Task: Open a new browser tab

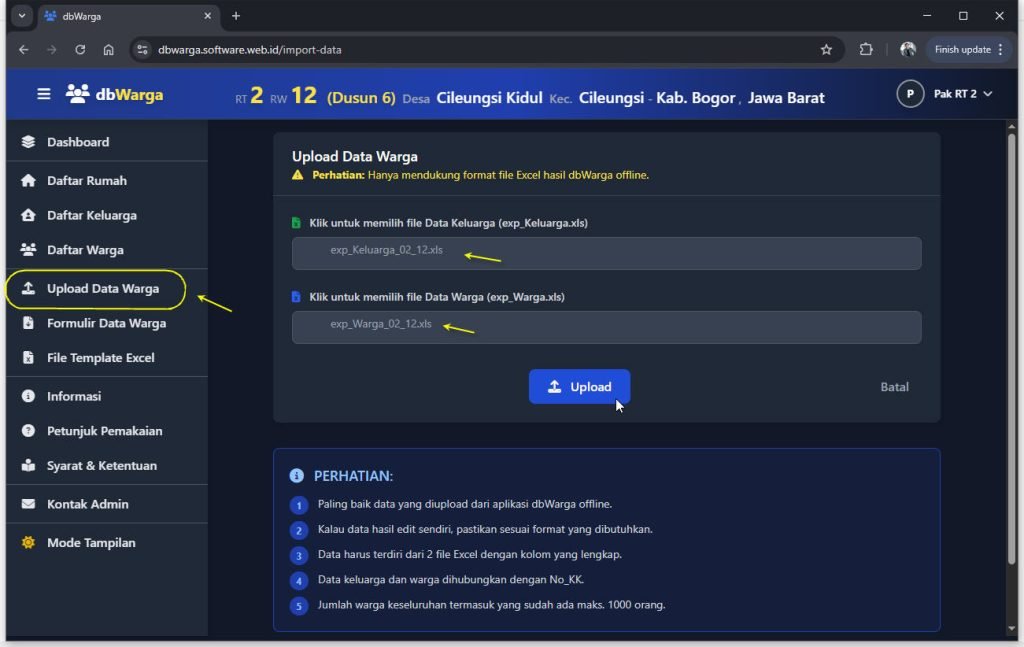Action: pos(236,16)
